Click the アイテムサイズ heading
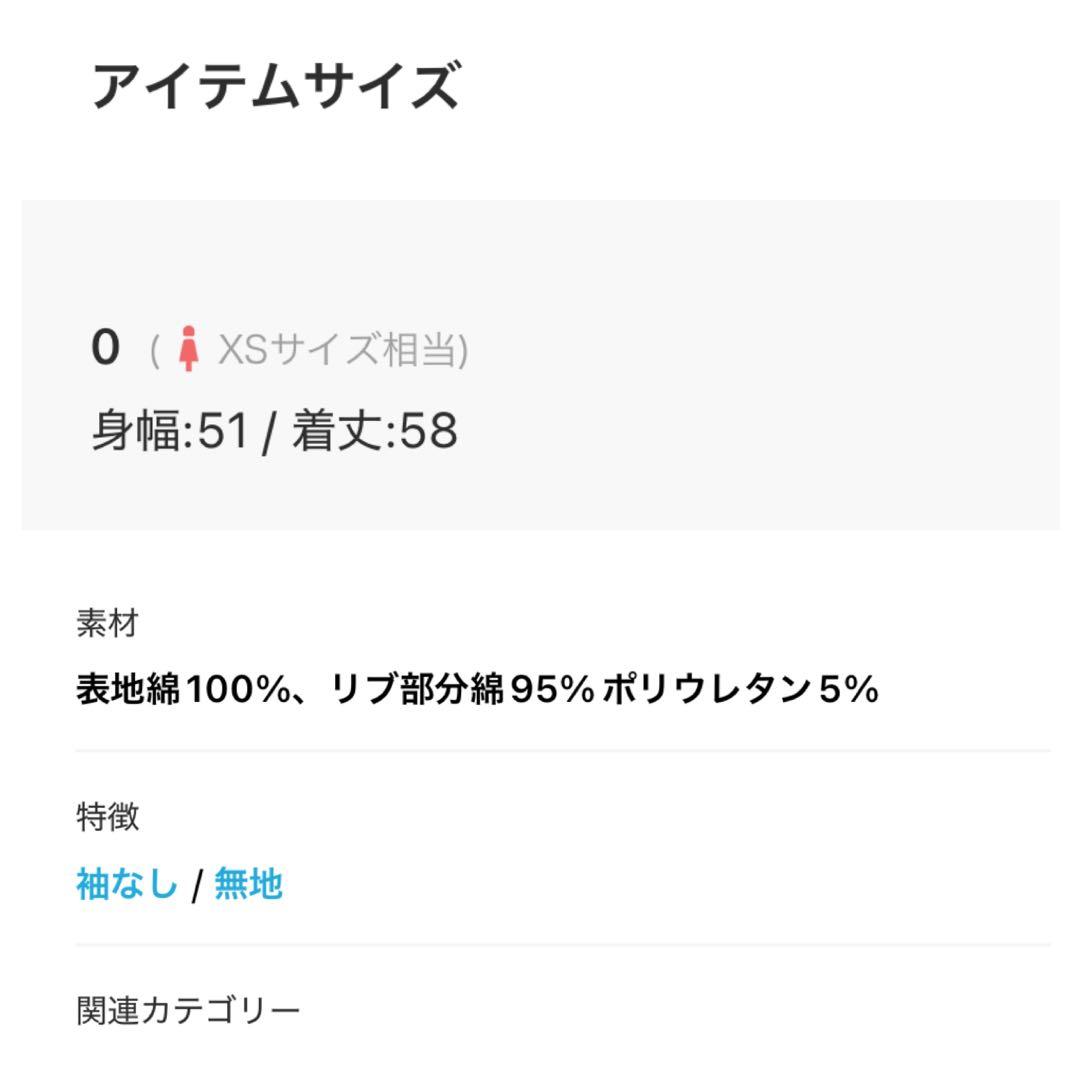Viewport: 1080px width, 1080px height. coord(275,86)
